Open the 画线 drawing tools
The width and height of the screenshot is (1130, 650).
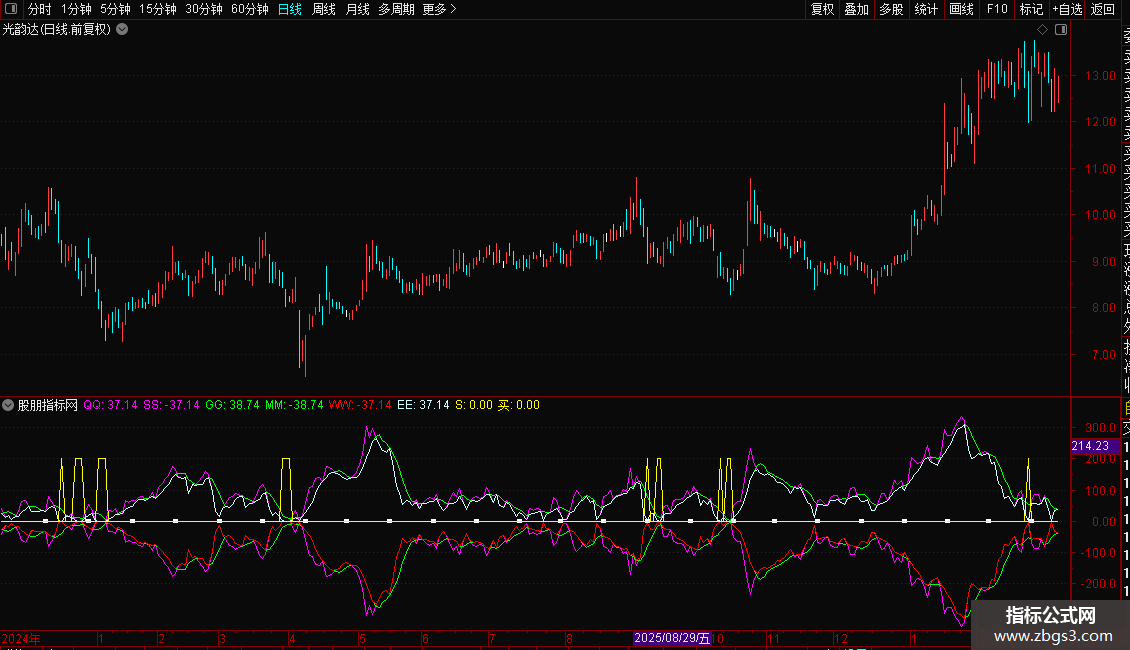(x=961, y=9)
